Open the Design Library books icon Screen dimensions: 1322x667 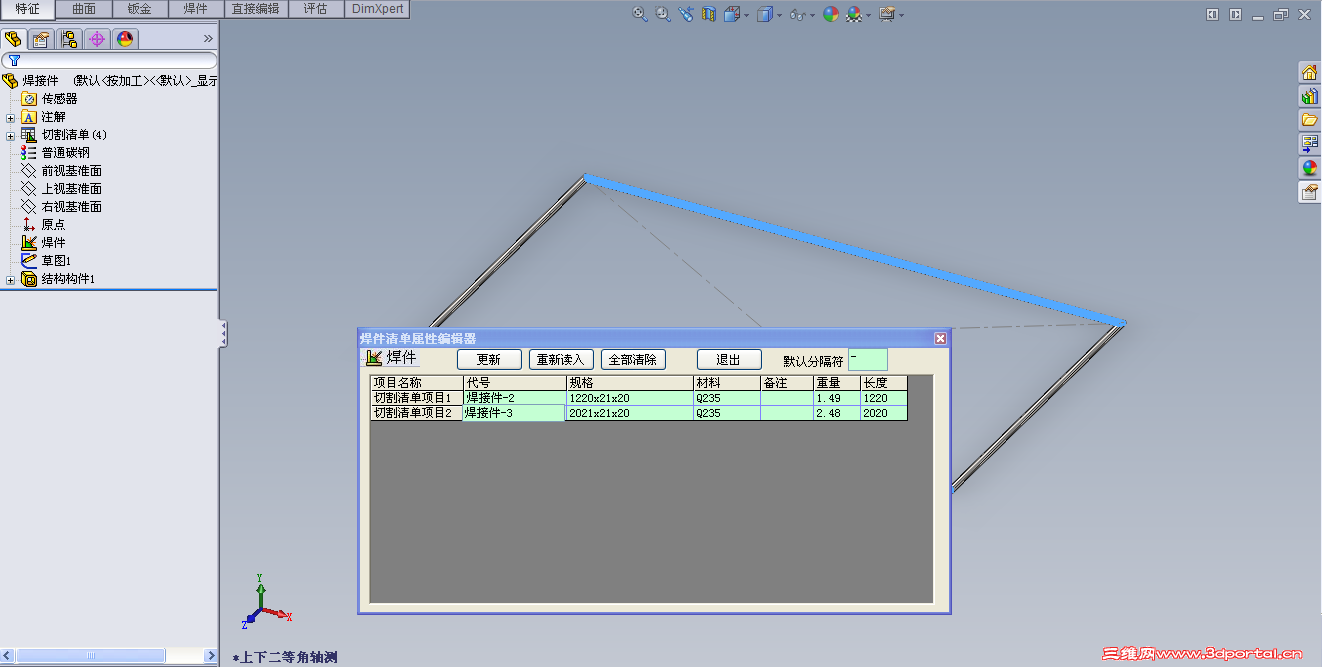[1309, 96]
